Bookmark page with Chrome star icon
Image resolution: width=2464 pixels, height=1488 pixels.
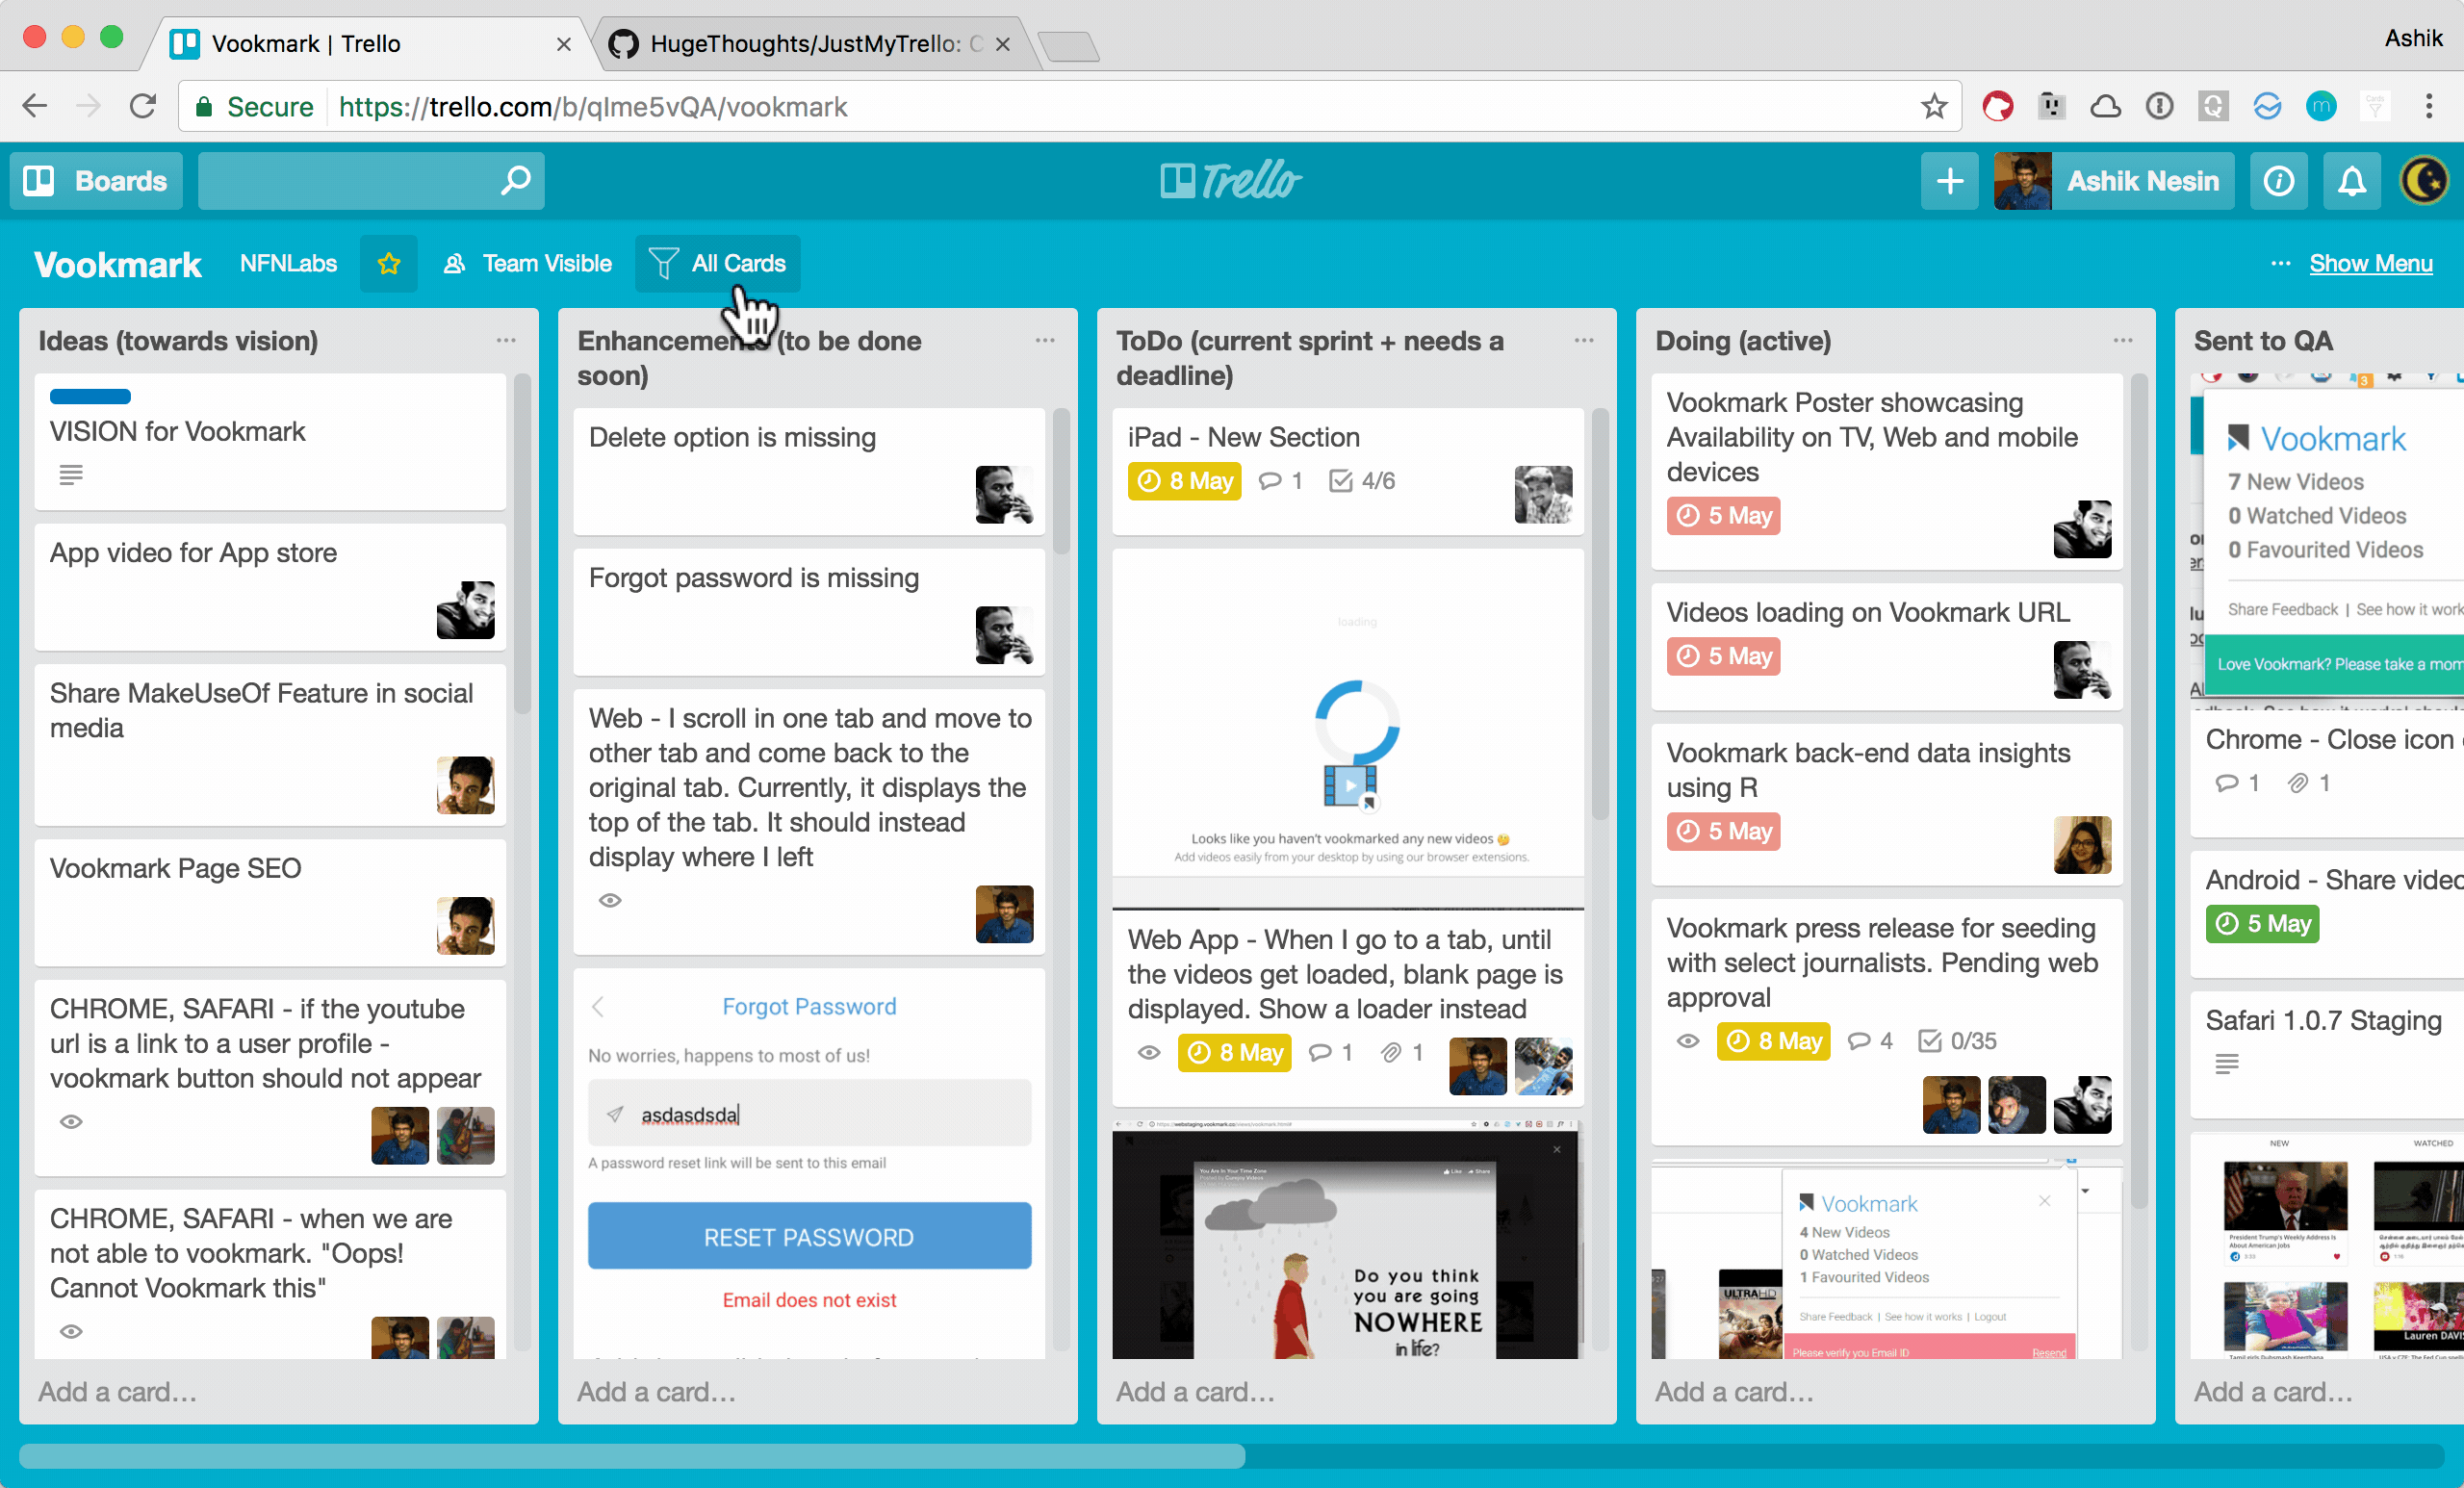[x=1934, y=107]
